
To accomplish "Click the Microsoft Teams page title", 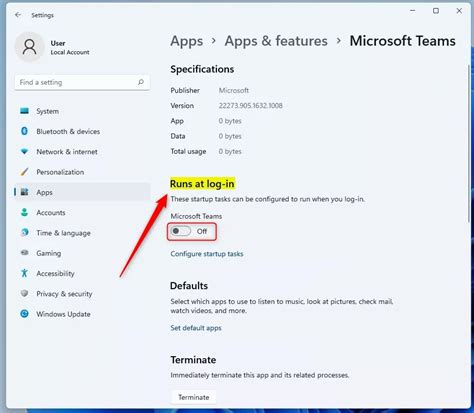I will point(403,41).
